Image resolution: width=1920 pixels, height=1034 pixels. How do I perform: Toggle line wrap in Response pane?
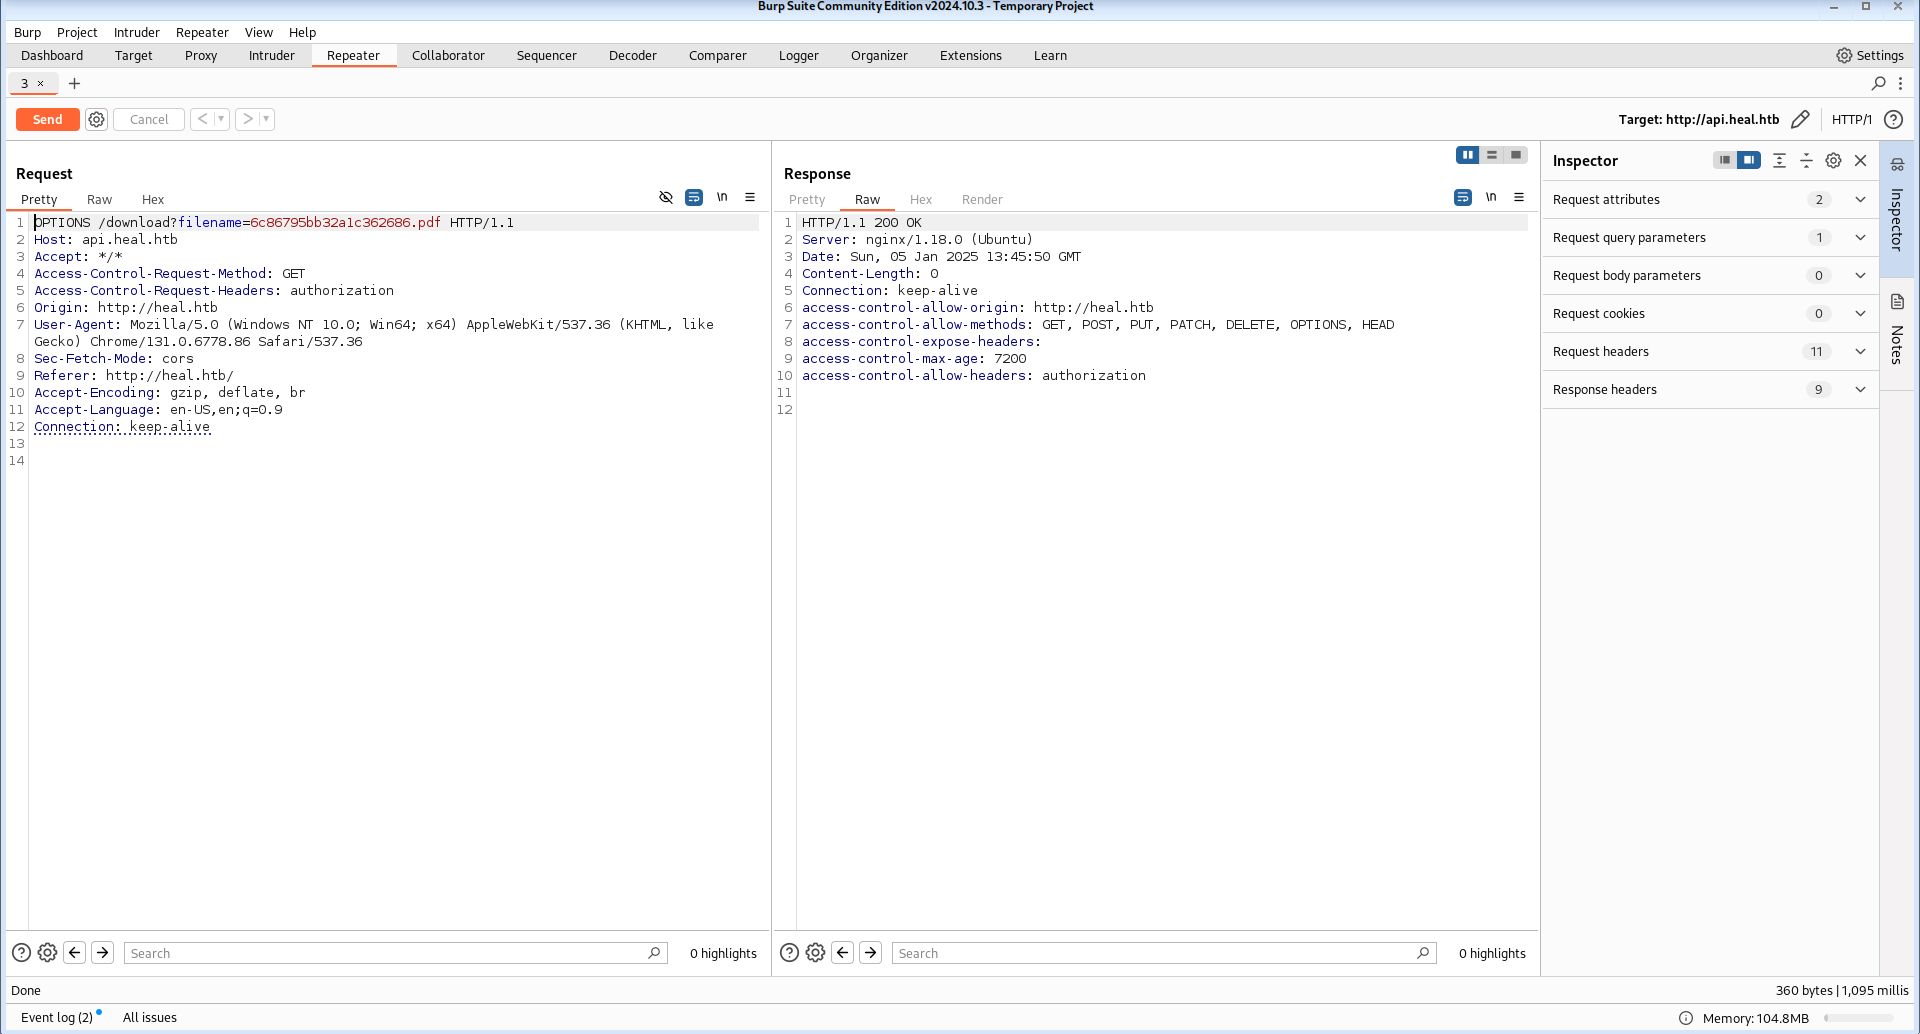[x=1462, y=198]
